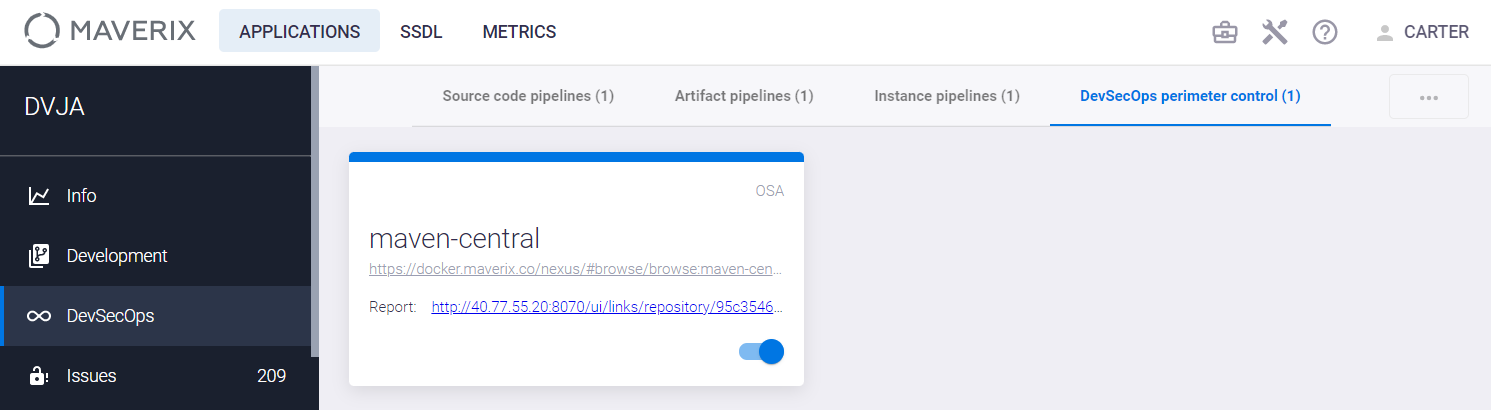This screenshot has height=410, width=1491.
Task: Open the wrench and screwdriver tools icon
Action: point(1274,32)
